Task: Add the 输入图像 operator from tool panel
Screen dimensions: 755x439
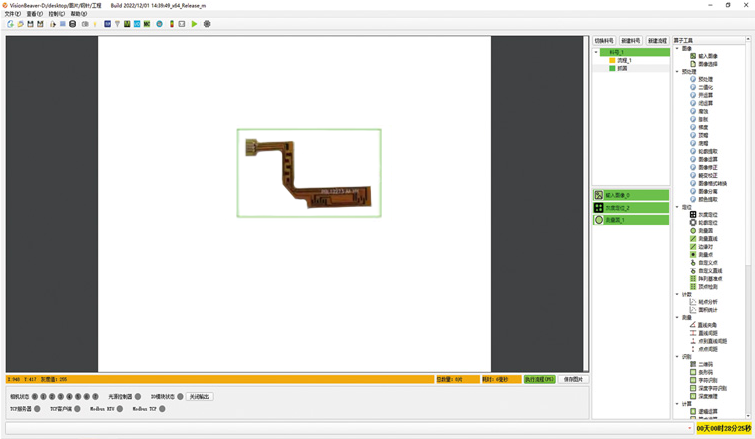Action: (709, 56)
